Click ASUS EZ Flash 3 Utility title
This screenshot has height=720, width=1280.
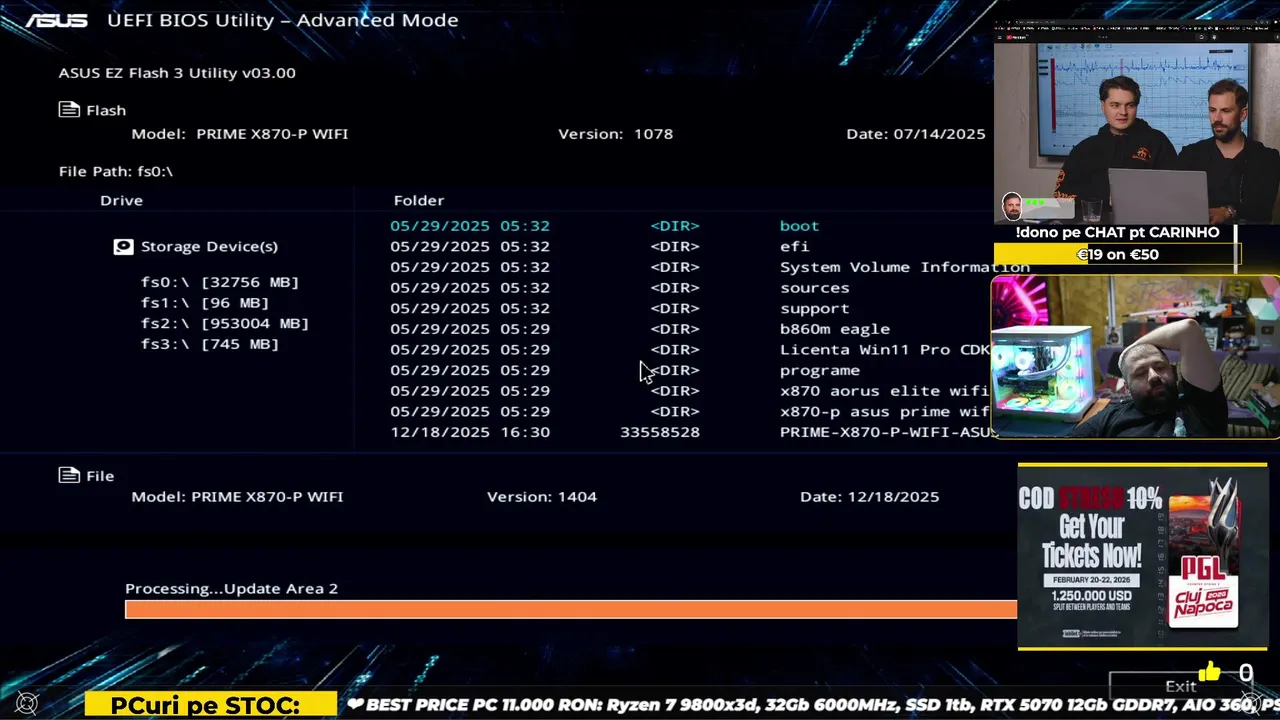point(177,72)
